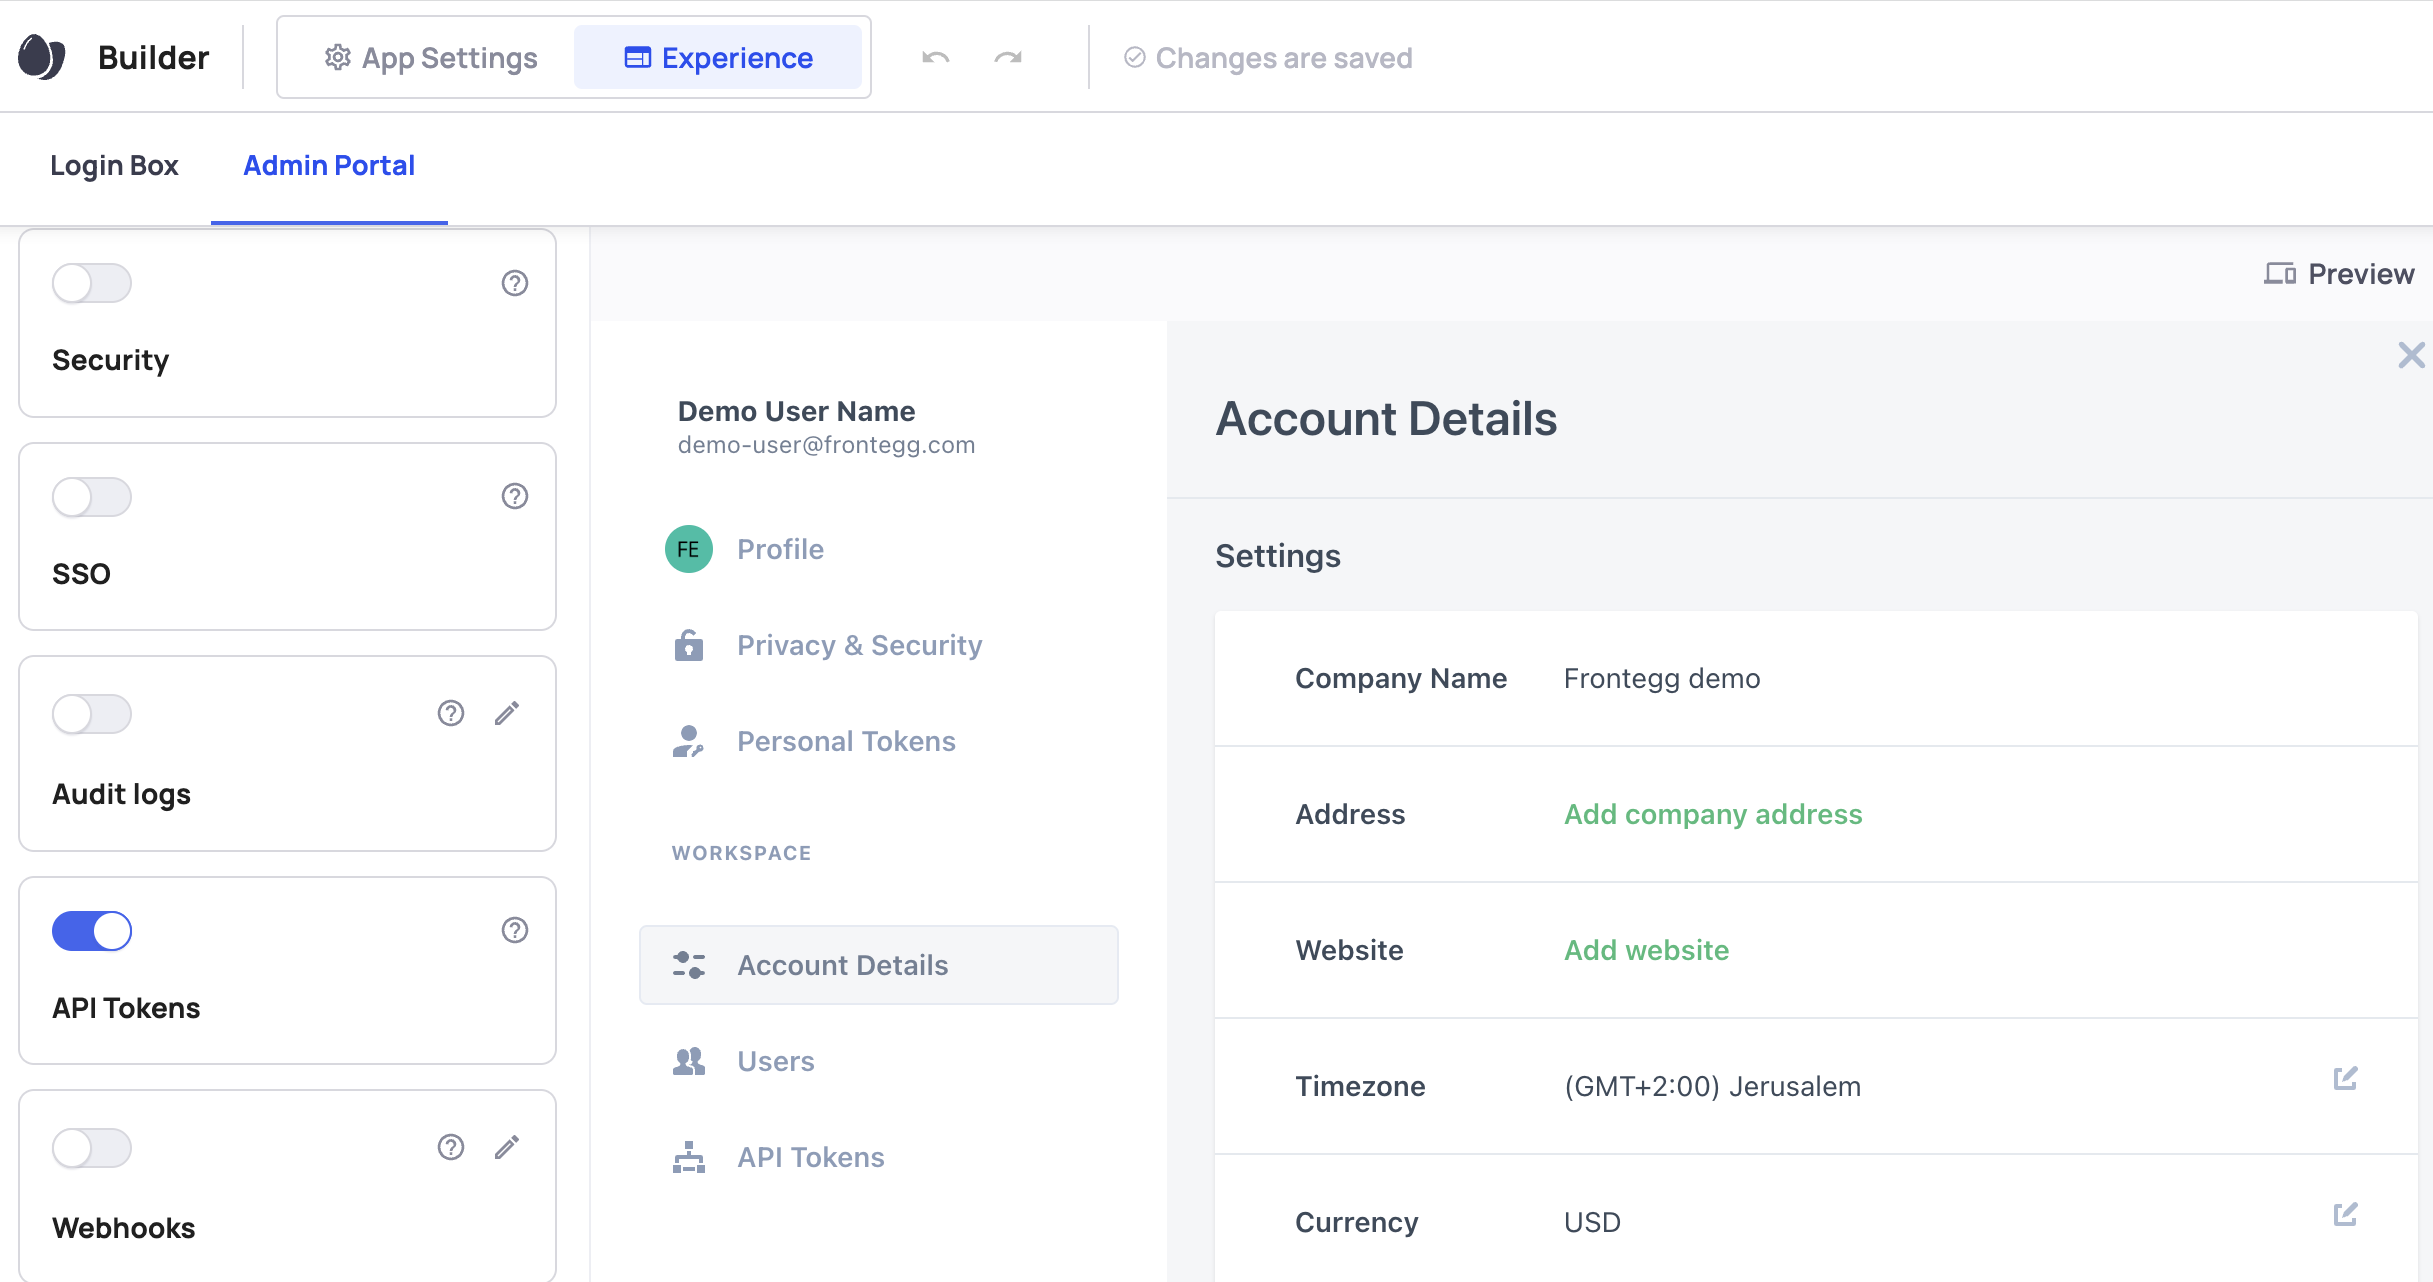
Task: Click the redo arrow icon
Action: point(1008,58)
